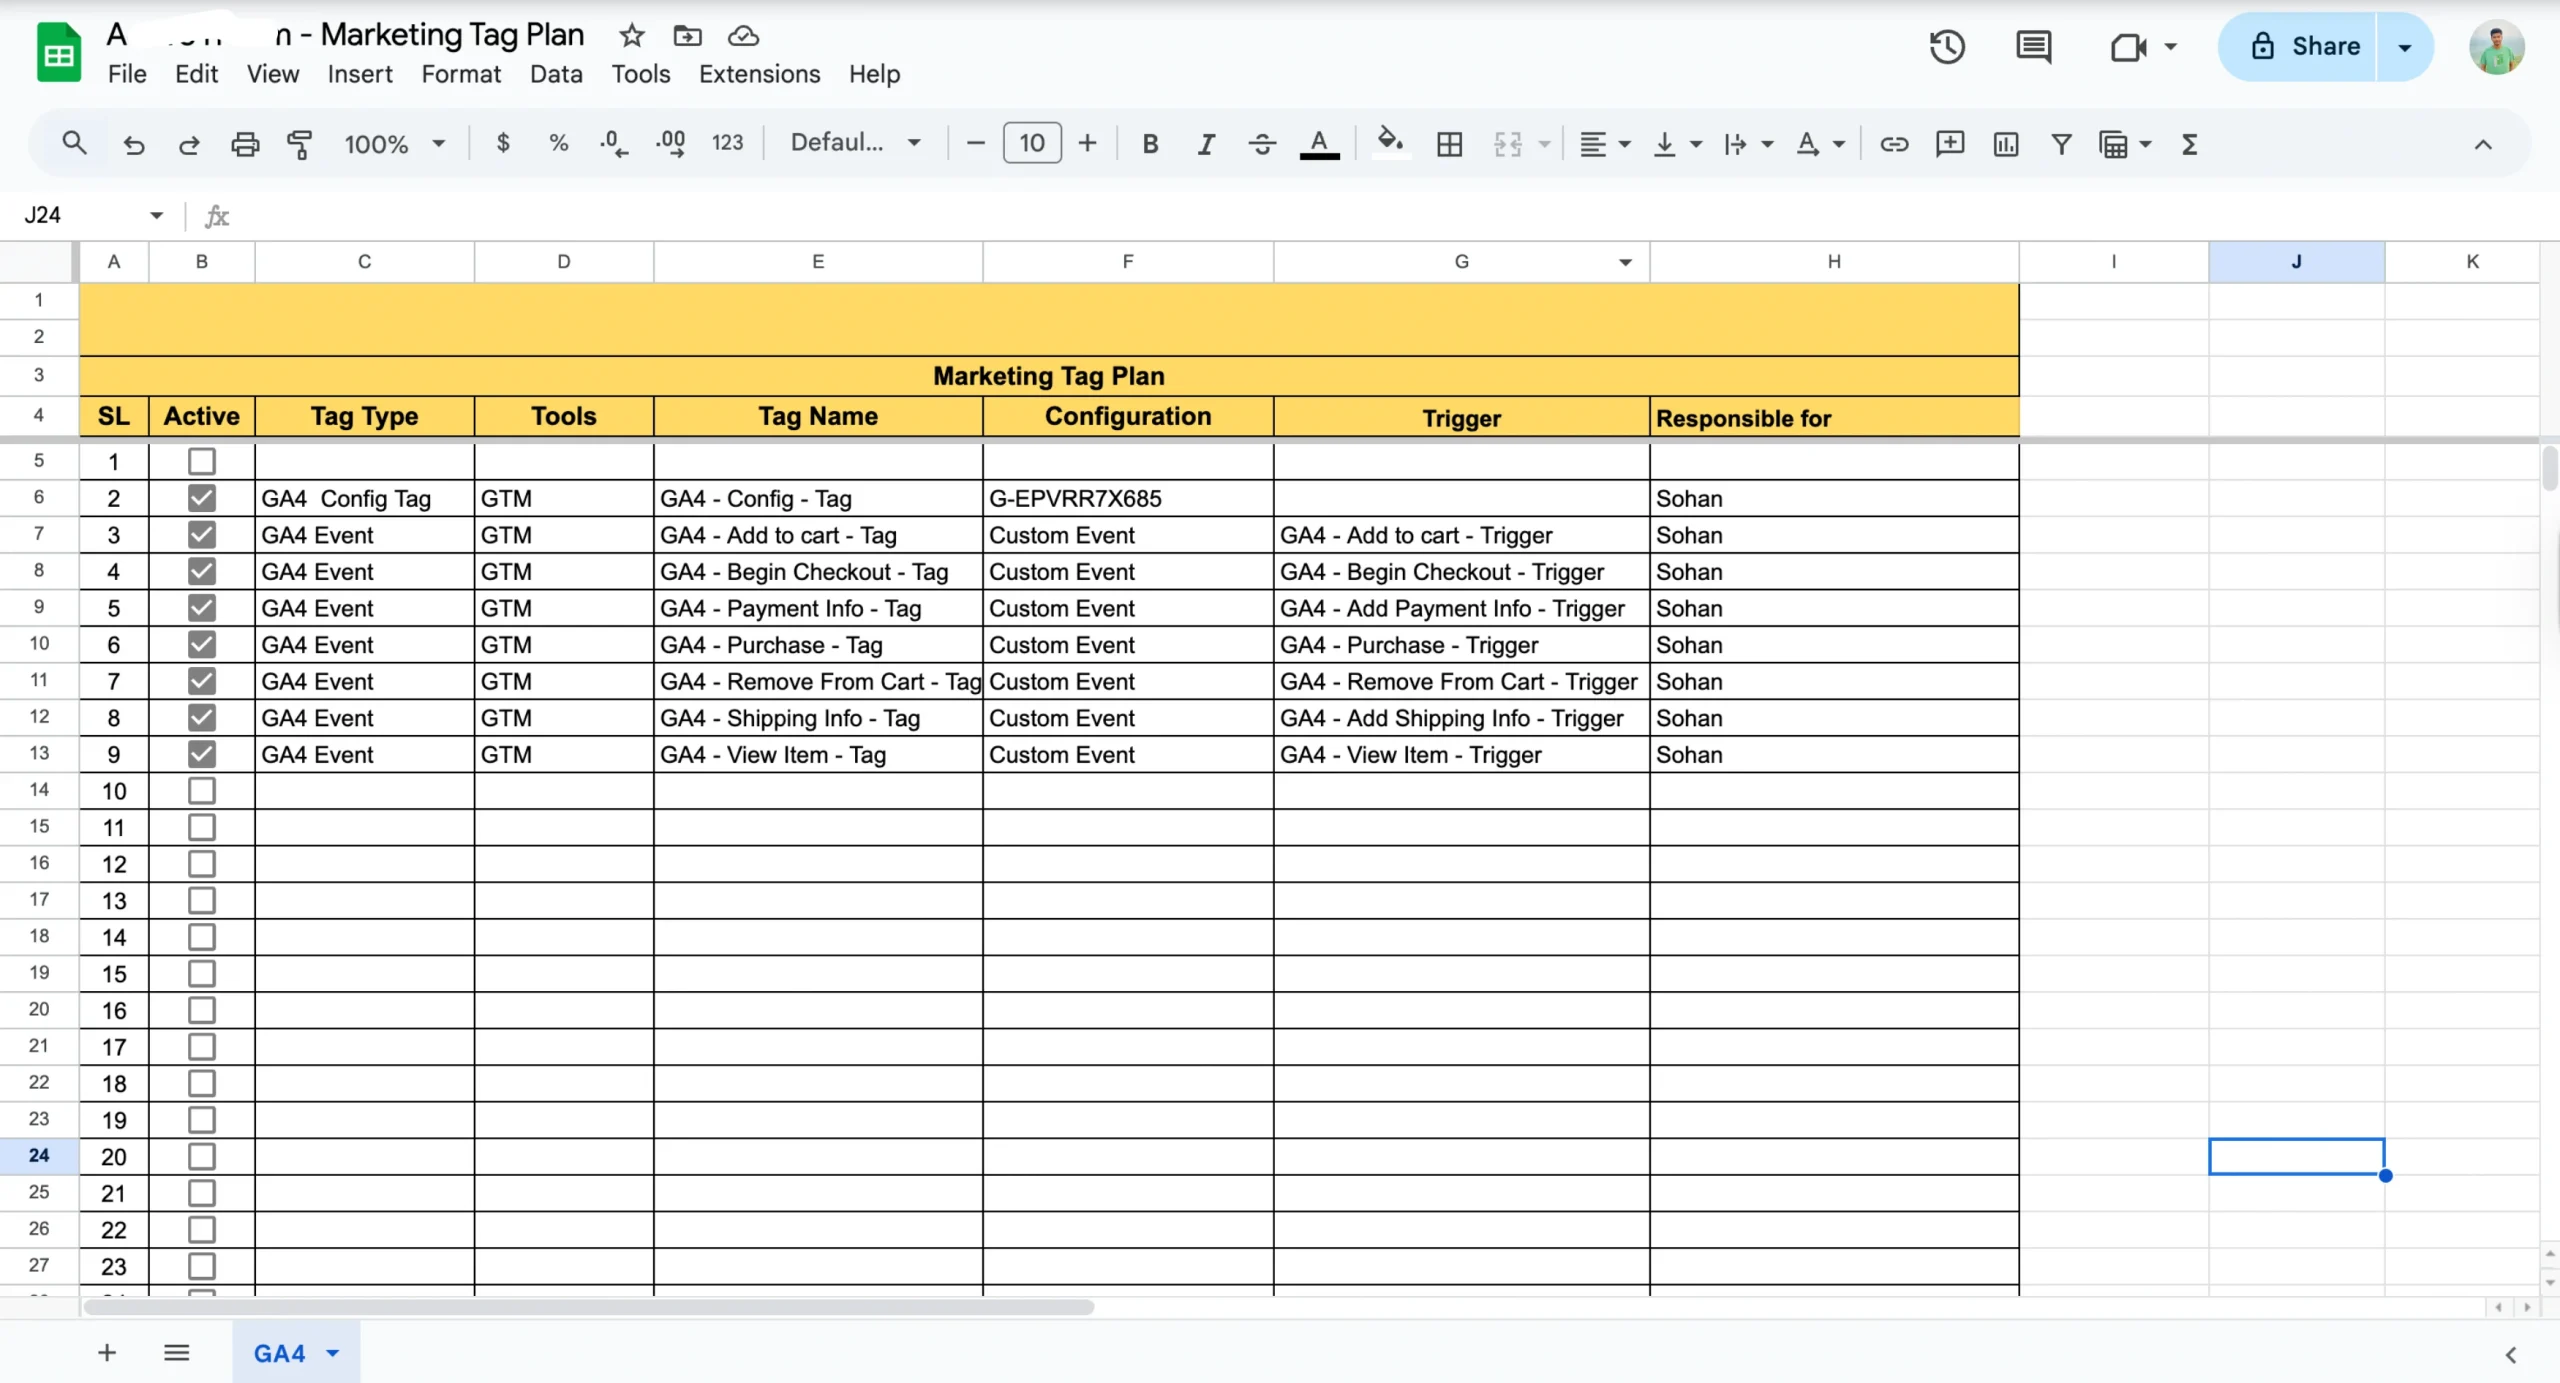Click the paint format roller icon
Image resolution: width=2560 pixels, height=1383 pixels.
pos(299,144)
